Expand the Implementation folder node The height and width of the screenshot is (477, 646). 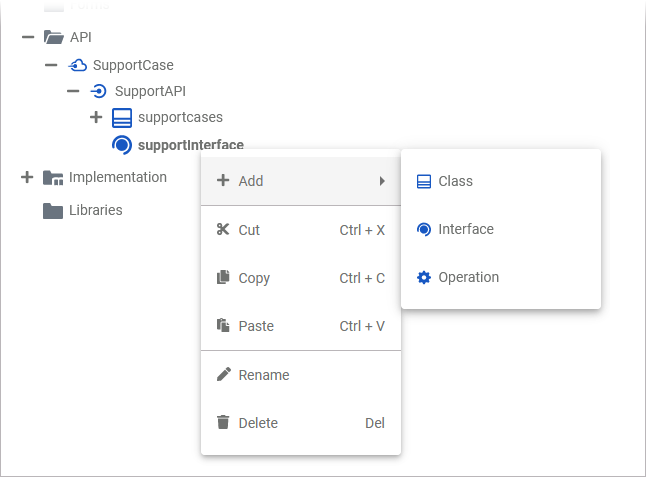[x=27, y=177]
